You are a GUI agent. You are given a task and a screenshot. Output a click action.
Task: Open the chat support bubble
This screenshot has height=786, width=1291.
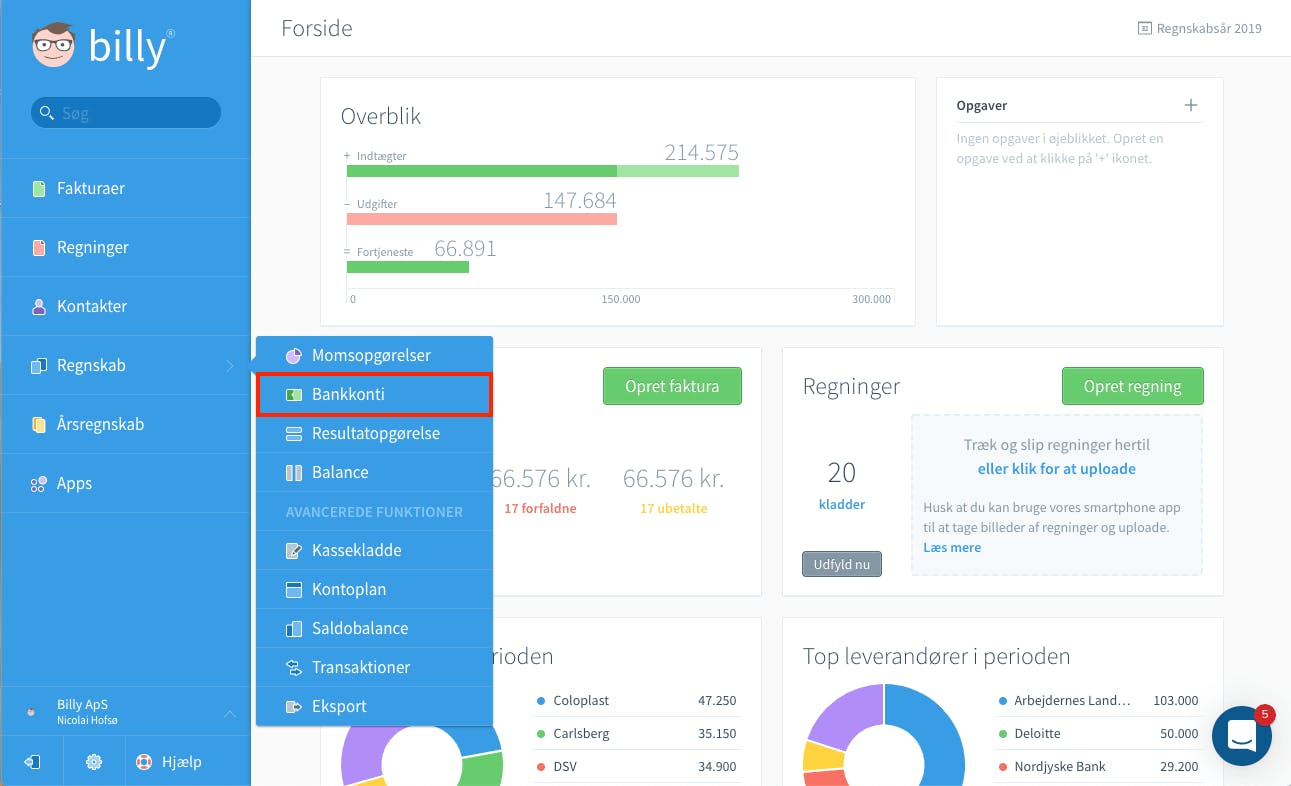[x=1242, y=736]
